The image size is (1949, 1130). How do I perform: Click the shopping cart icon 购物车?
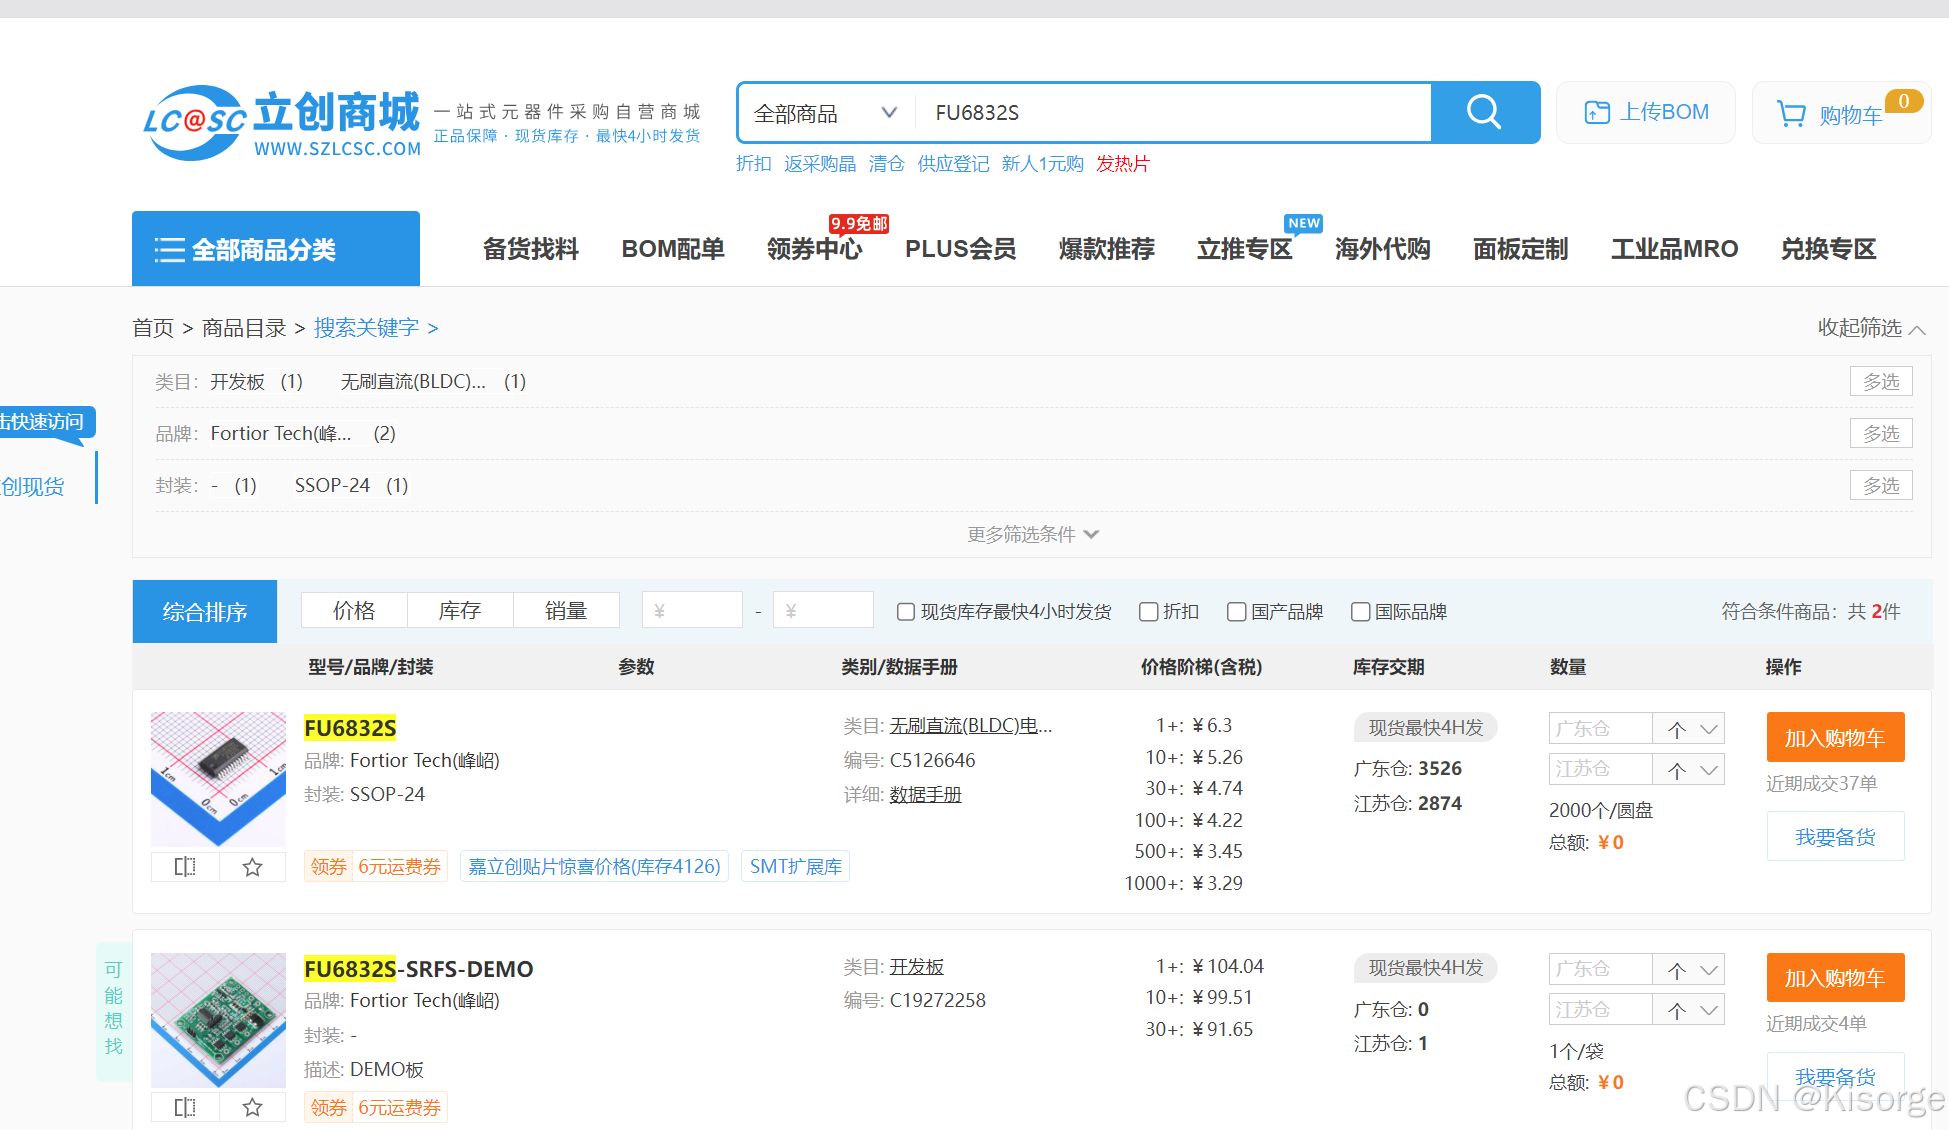click(x=1840, y=113)
